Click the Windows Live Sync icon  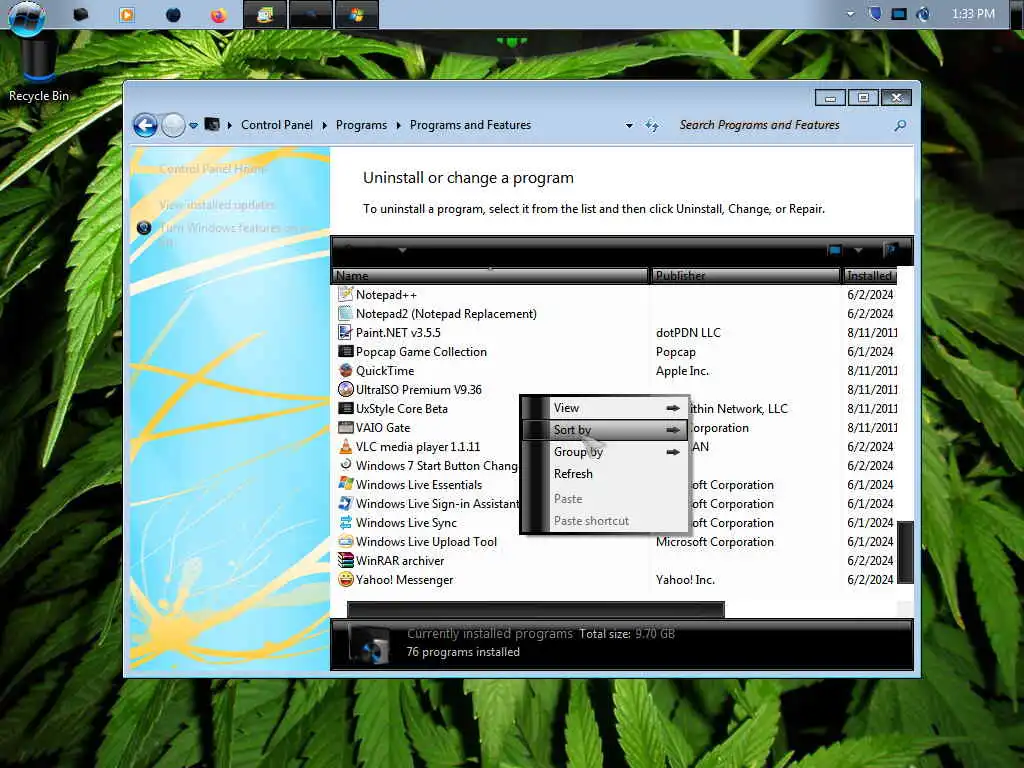tap(345, 522)
